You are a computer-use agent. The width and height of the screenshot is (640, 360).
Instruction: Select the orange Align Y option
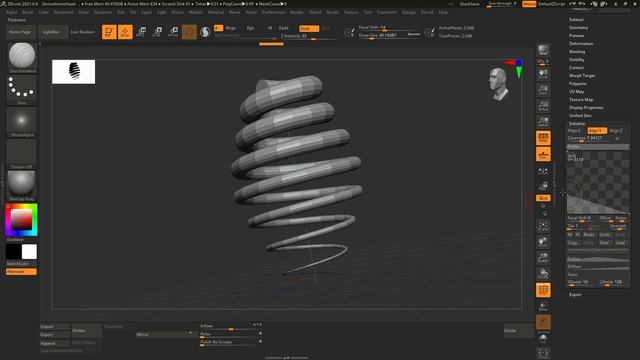tap(597, 131)
